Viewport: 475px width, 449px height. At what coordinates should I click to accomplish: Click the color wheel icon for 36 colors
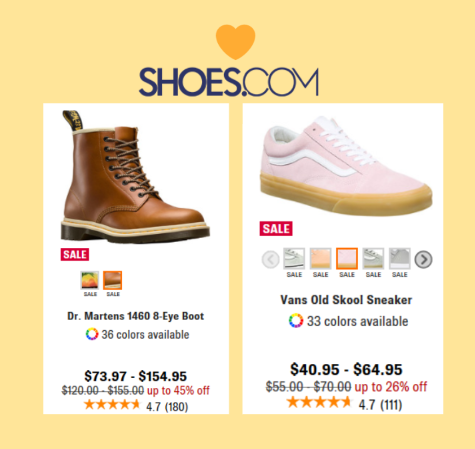pos(92,334)
